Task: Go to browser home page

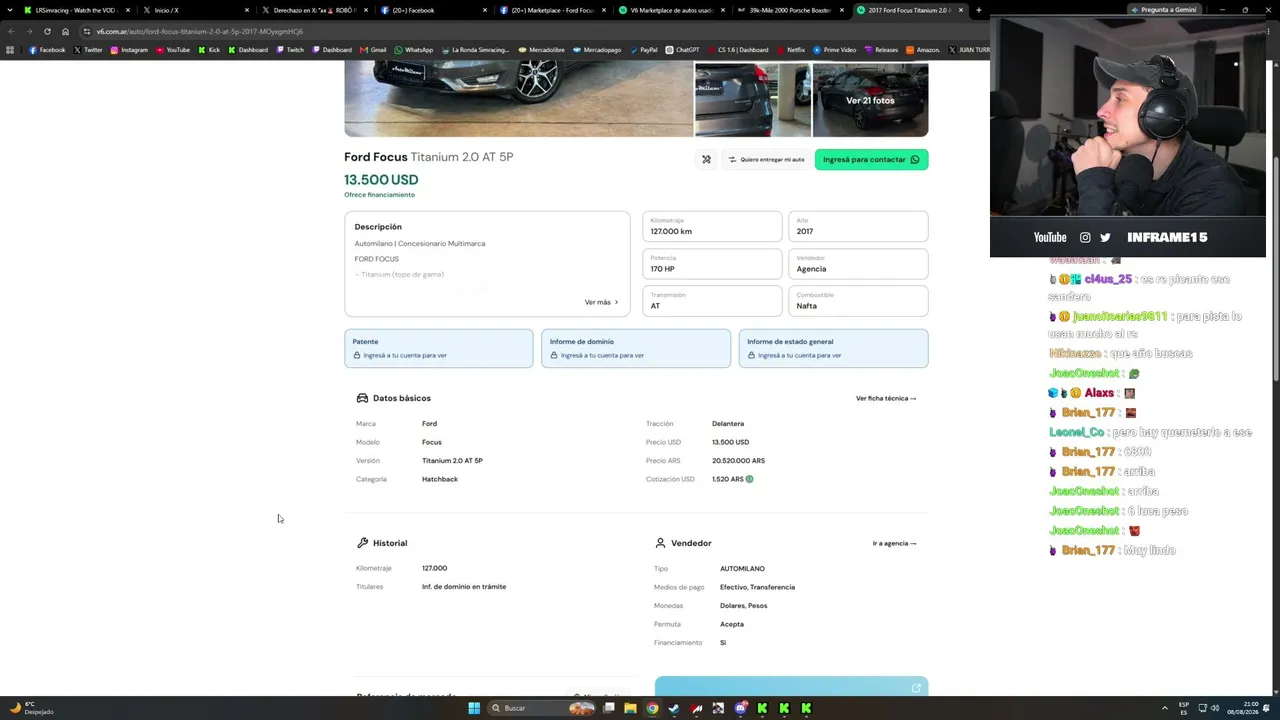Action: pyautogui.click(x=65, y=31)
